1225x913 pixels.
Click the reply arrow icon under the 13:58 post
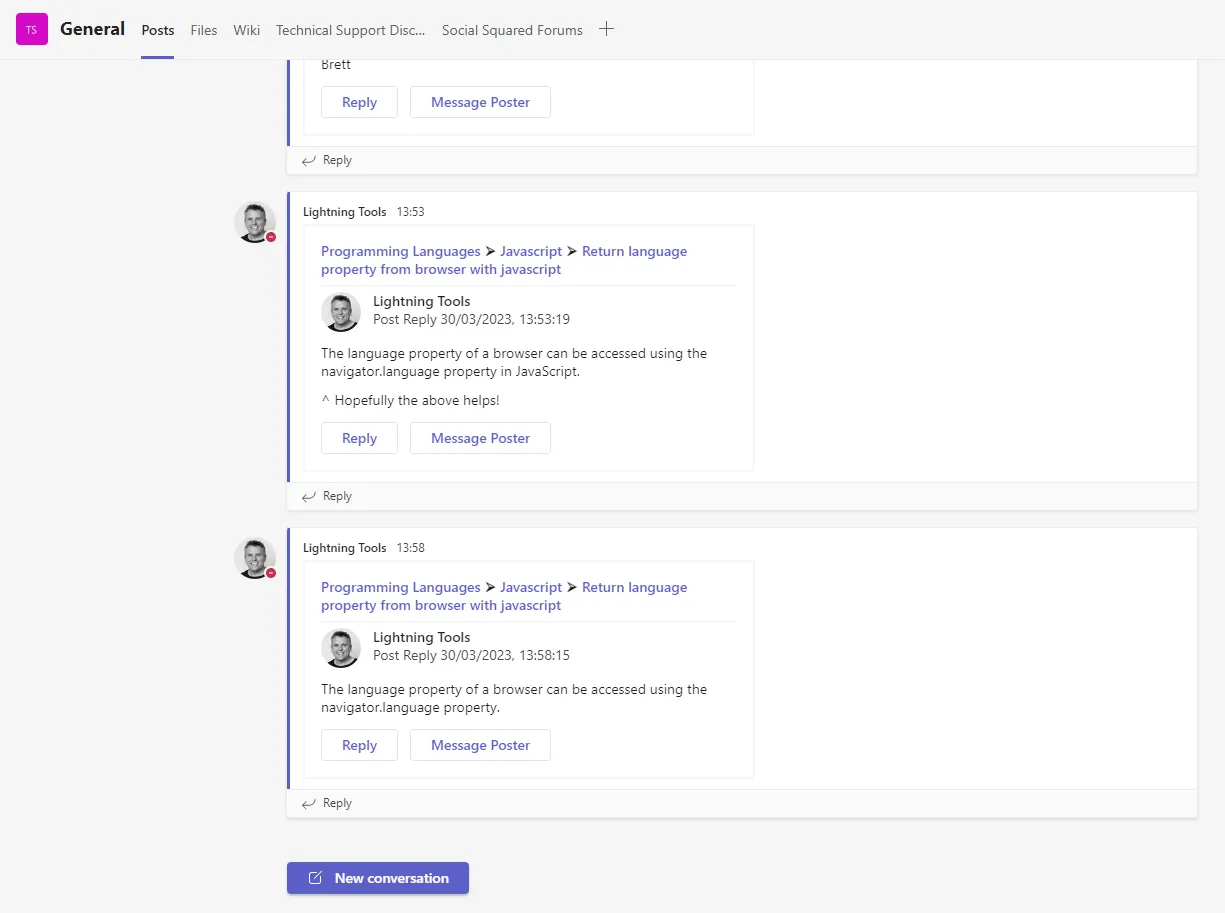click(308, 803)
